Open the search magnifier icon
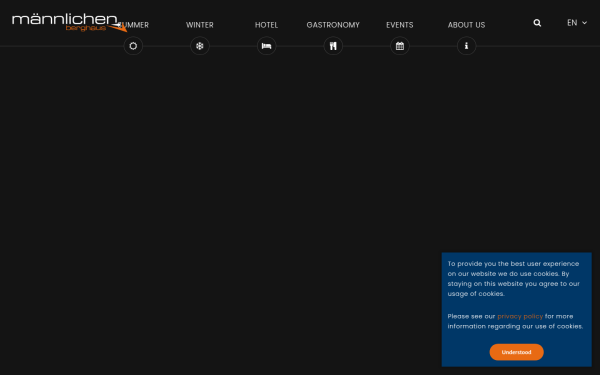The width and height of the screenshot is (600, 375). (x=537, y=23)
